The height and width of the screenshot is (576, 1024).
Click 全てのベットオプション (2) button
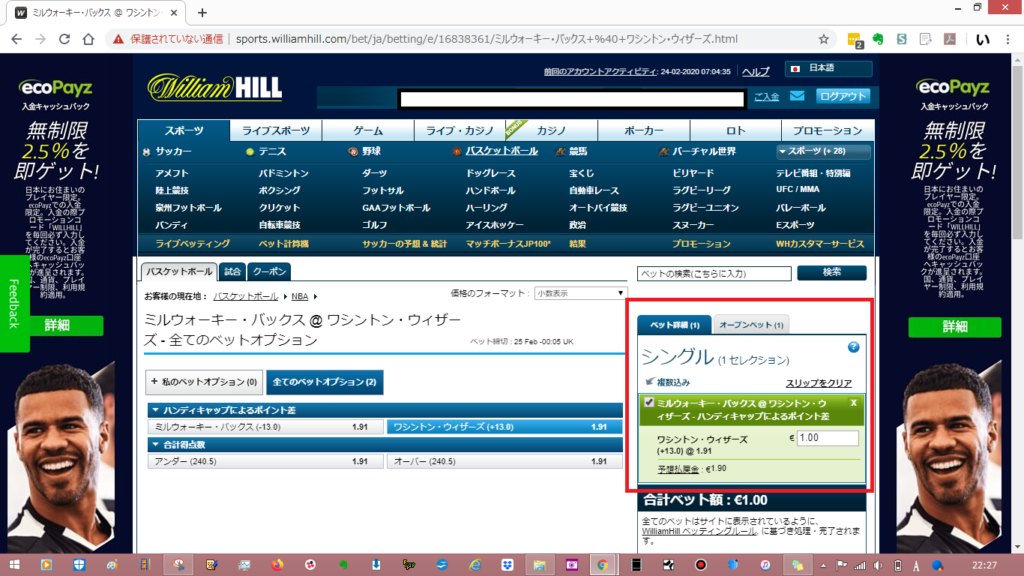(x=325, y=382)
